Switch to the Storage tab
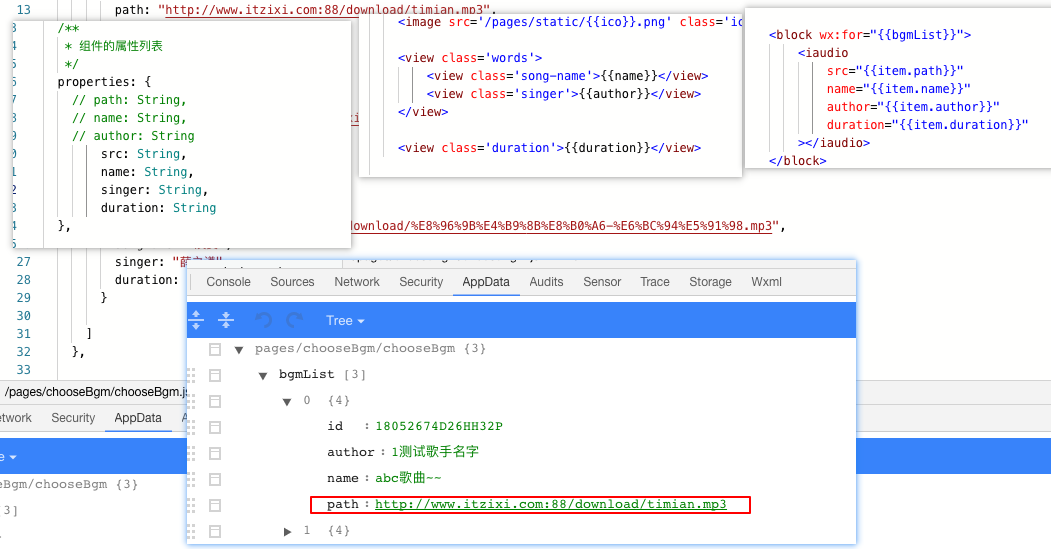 tap(710, 282)
